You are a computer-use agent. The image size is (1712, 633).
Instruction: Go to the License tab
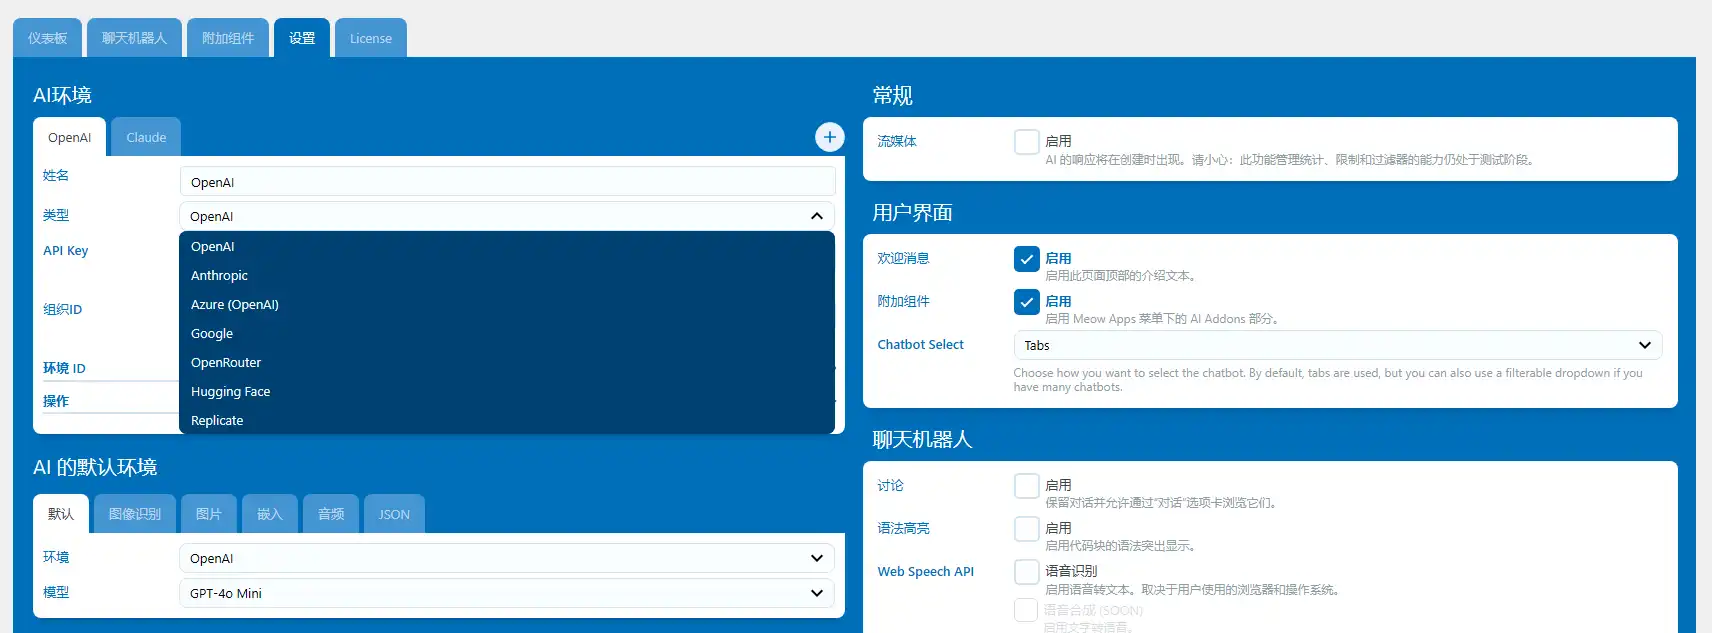[371, 38]
